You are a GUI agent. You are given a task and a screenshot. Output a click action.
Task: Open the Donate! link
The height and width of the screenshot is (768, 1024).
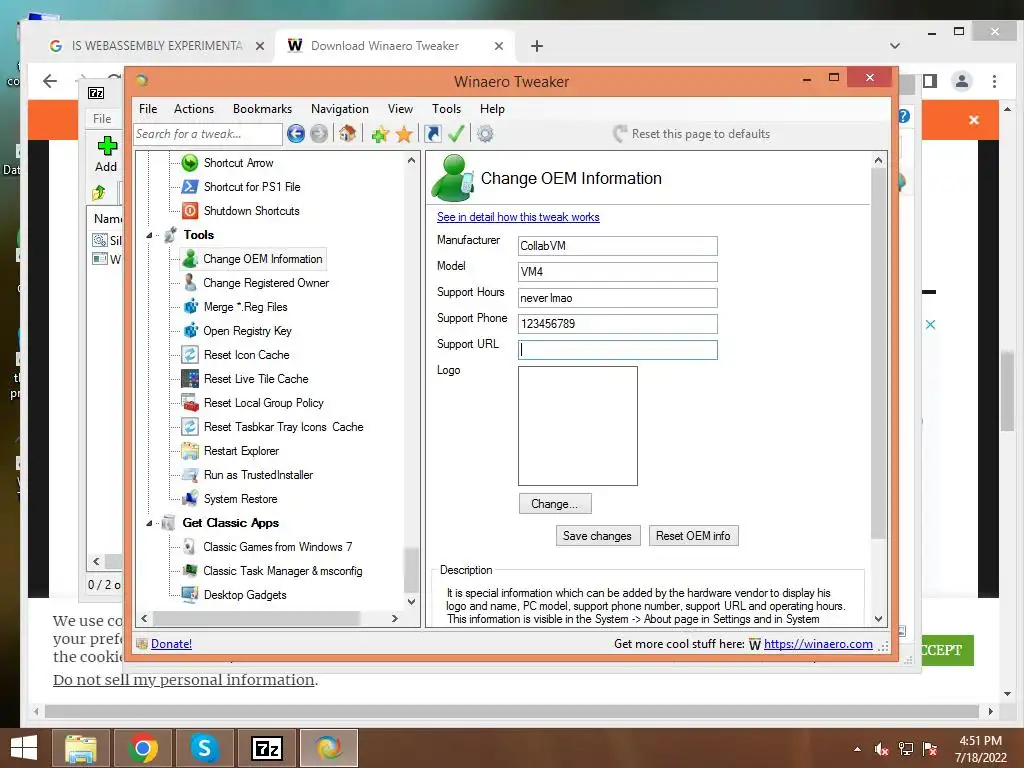(x=171, y=644)
